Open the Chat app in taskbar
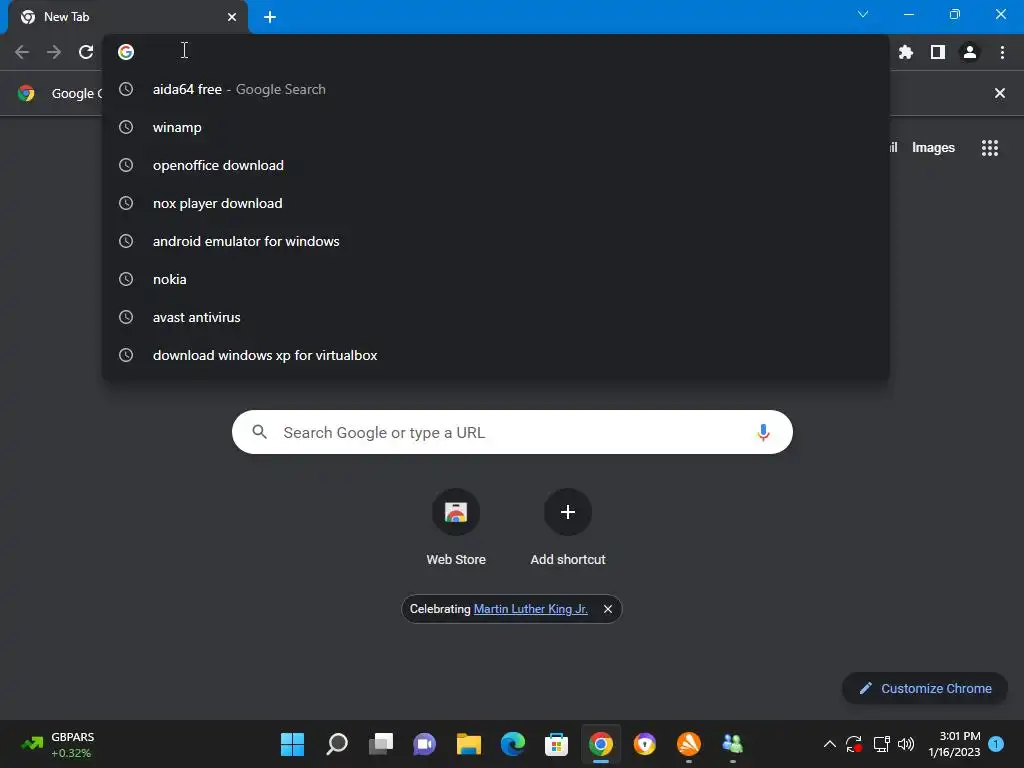 424,744
